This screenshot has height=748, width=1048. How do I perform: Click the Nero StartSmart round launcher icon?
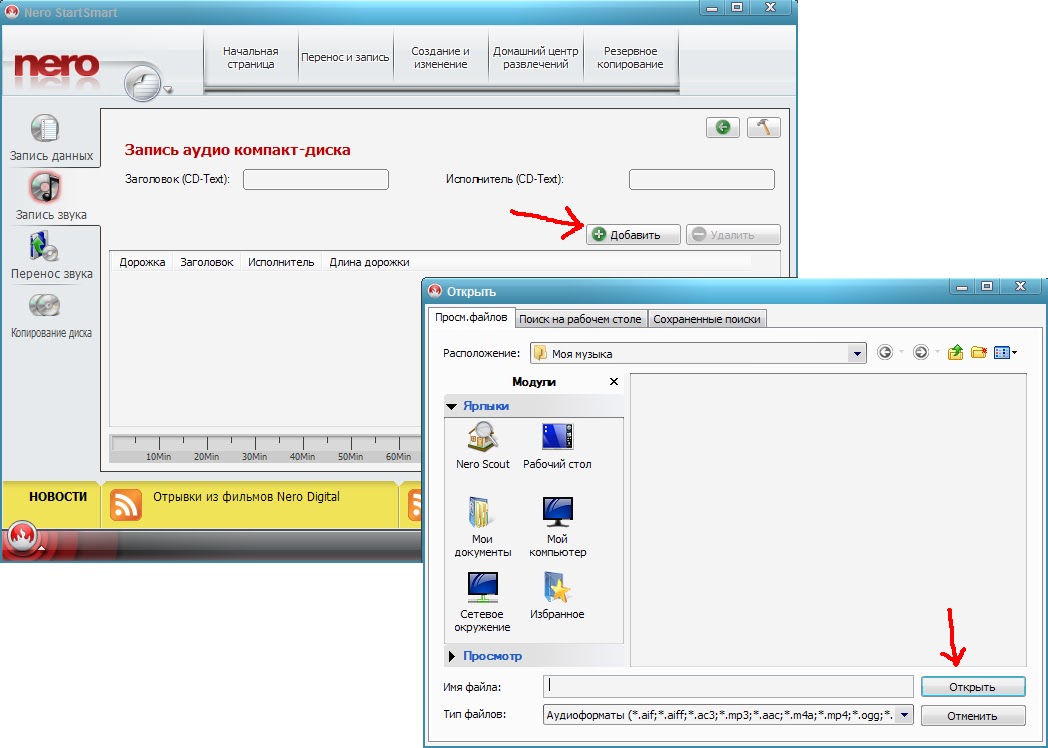pyautogui.click(x=142, y=83)
